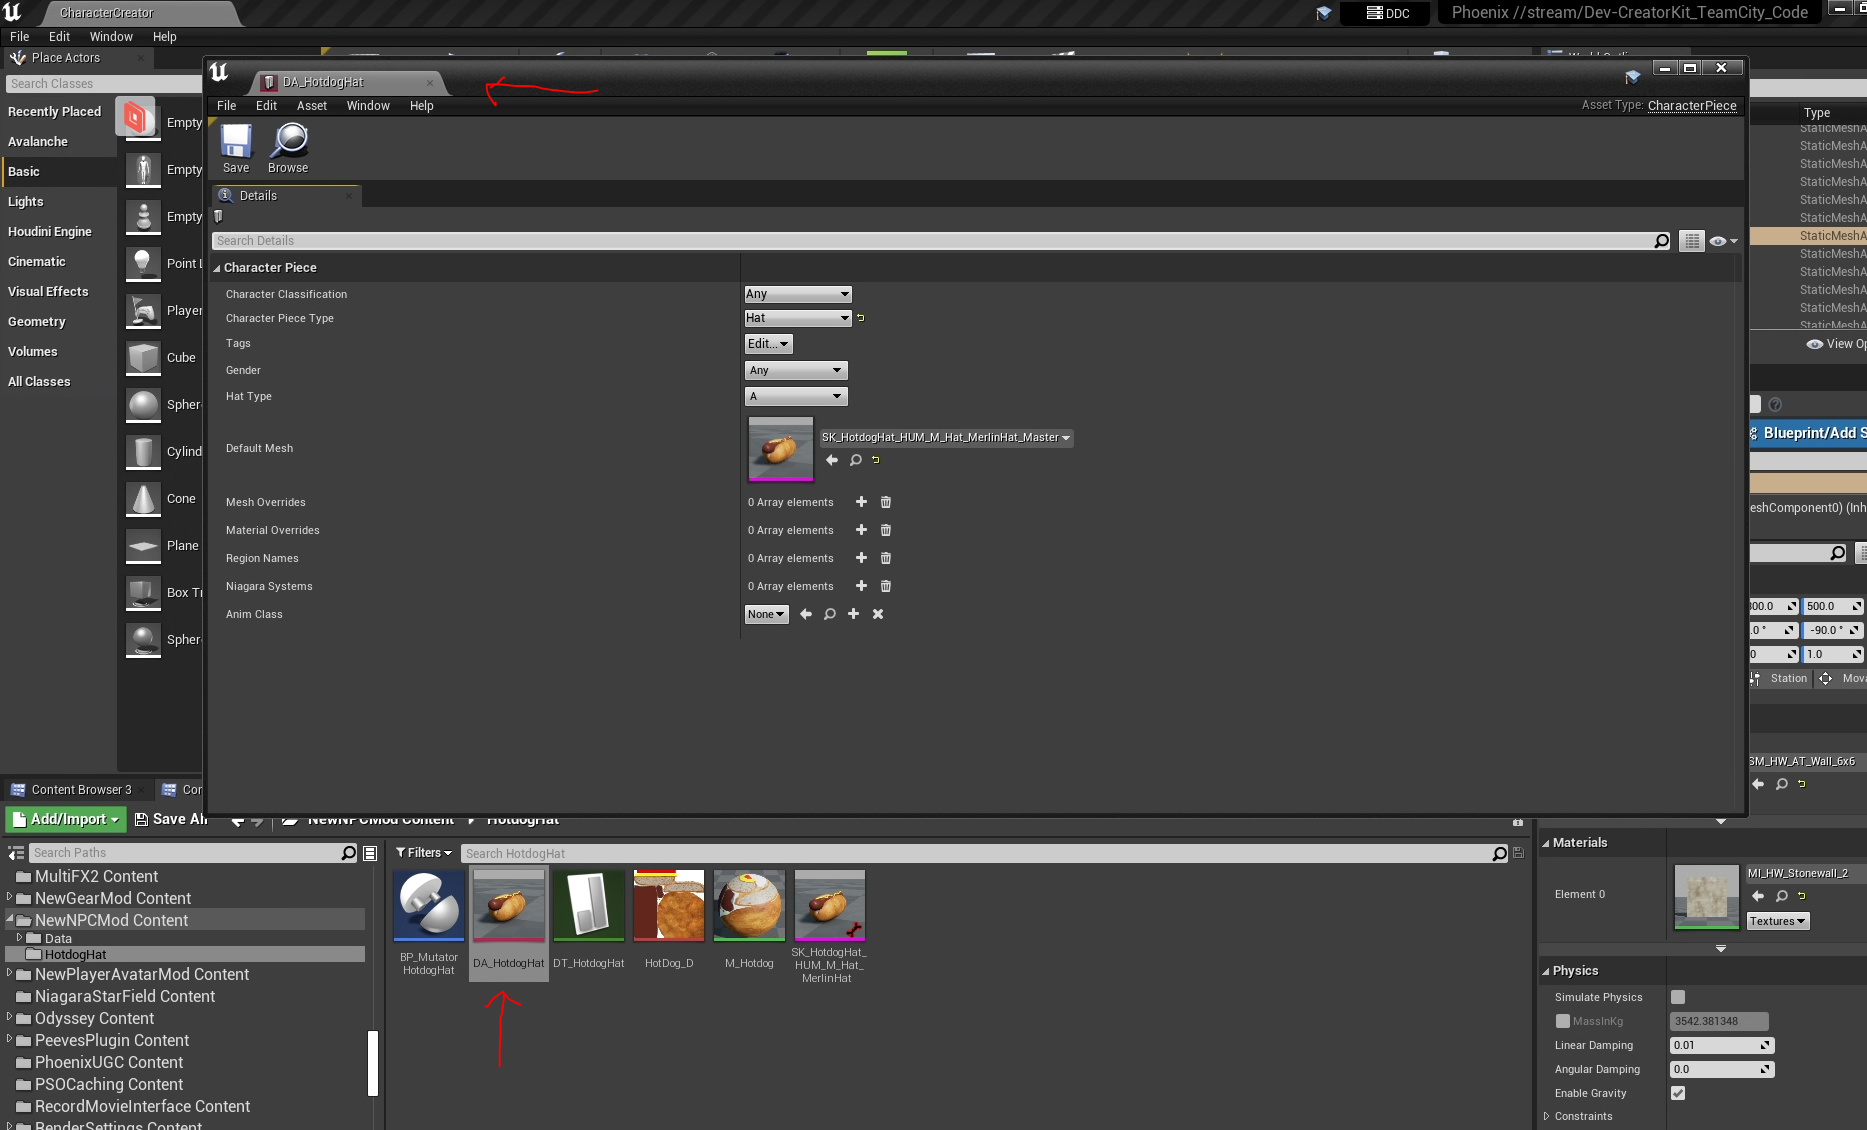
Task: Open Content Browser Filters dropdown
Action: (424, 853)
